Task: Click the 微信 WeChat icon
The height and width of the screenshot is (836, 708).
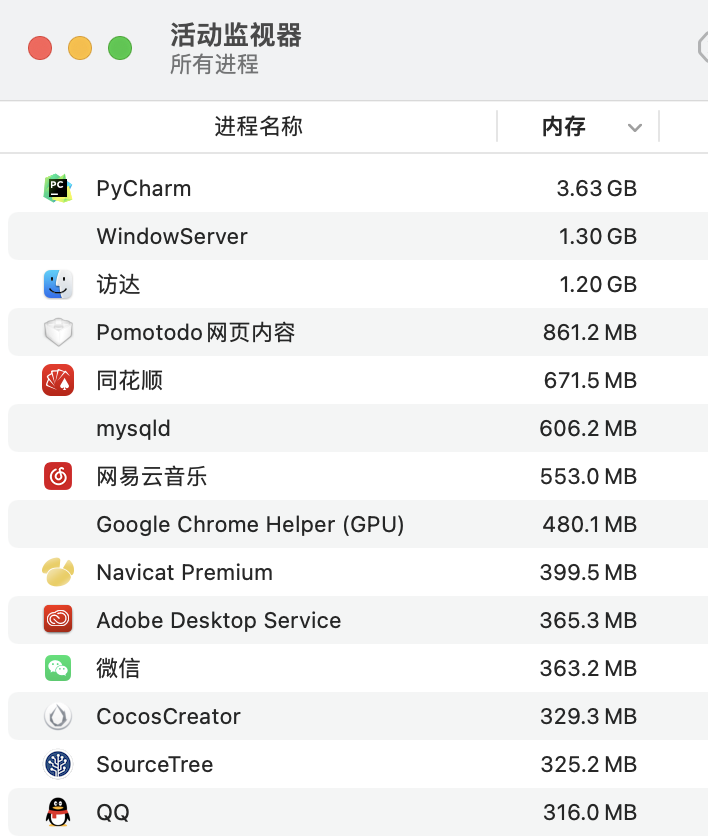Action: [x=58, y=668]
